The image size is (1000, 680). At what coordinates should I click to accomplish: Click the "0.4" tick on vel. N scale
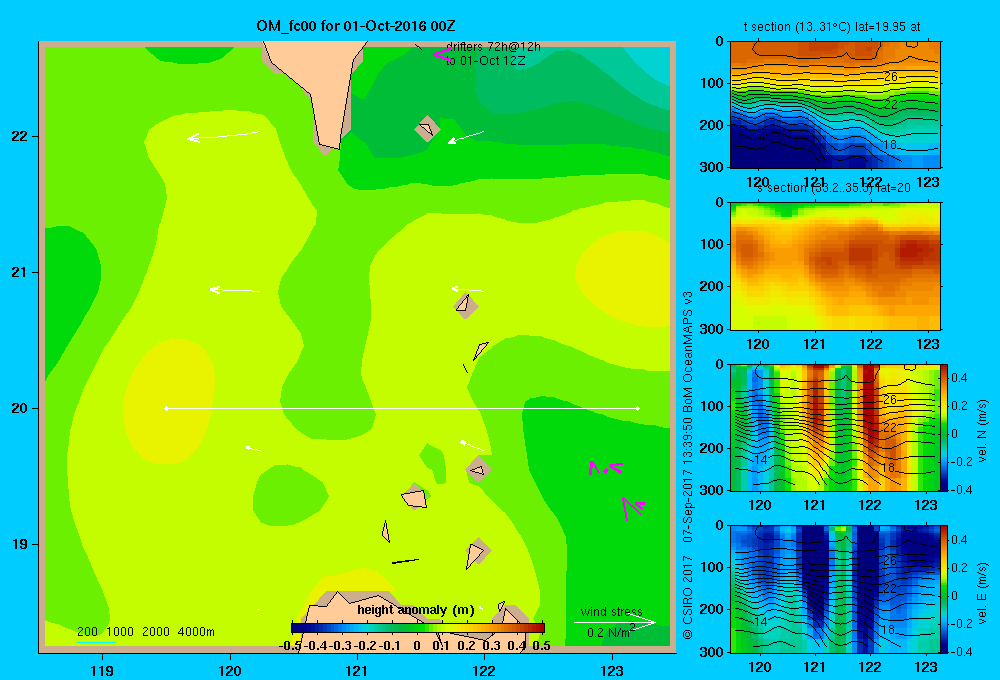960,377
